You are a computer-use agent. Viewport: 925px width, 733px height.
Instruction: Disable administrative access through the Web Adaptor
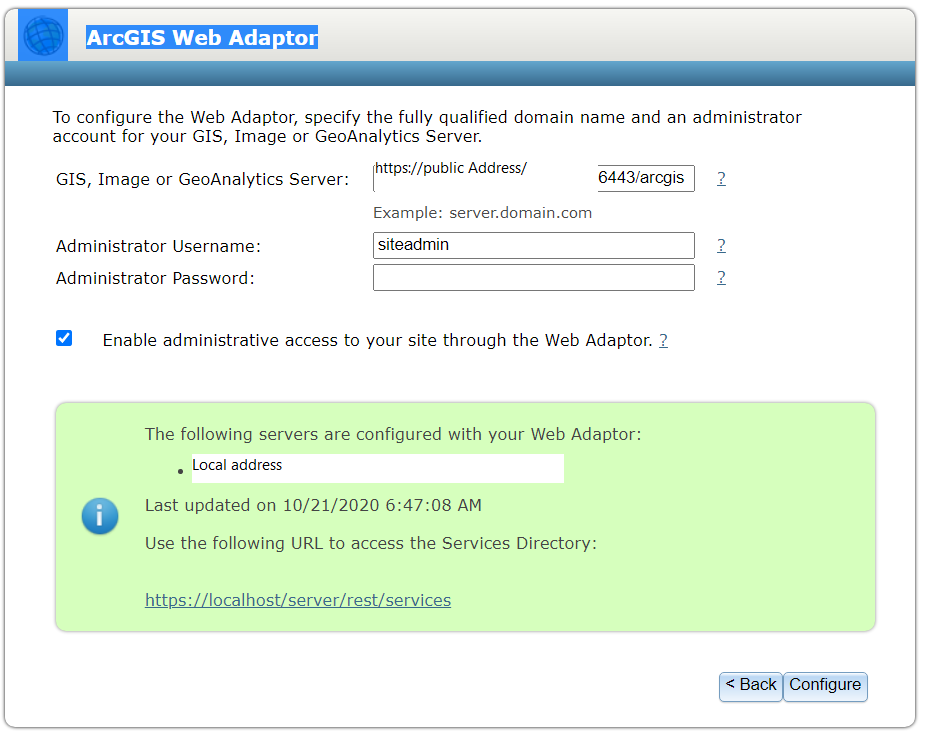coord(63,338)
